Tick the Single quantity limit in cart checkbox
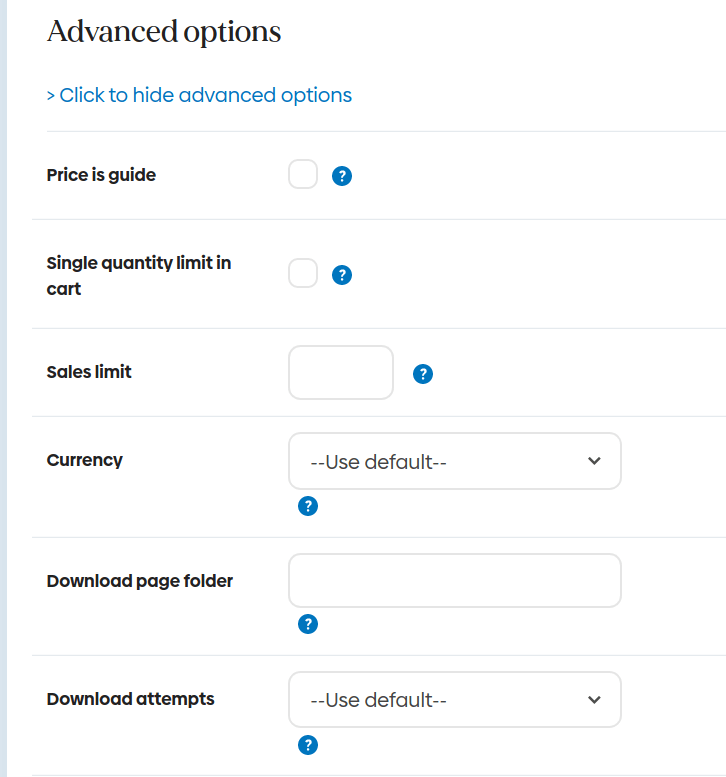Viewport: 726px width, 777px height. [303, 273]
